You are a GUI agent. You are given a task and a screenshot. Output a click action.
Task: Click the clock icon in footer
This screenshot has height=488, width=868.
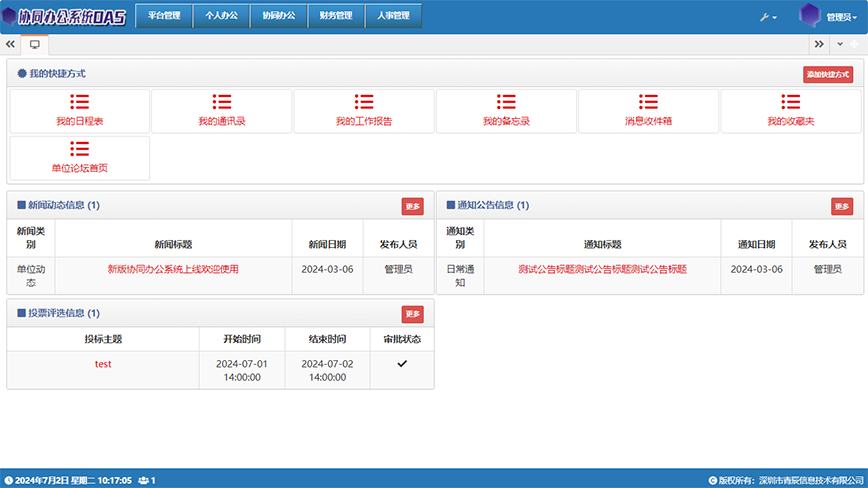tap(8, 480)
